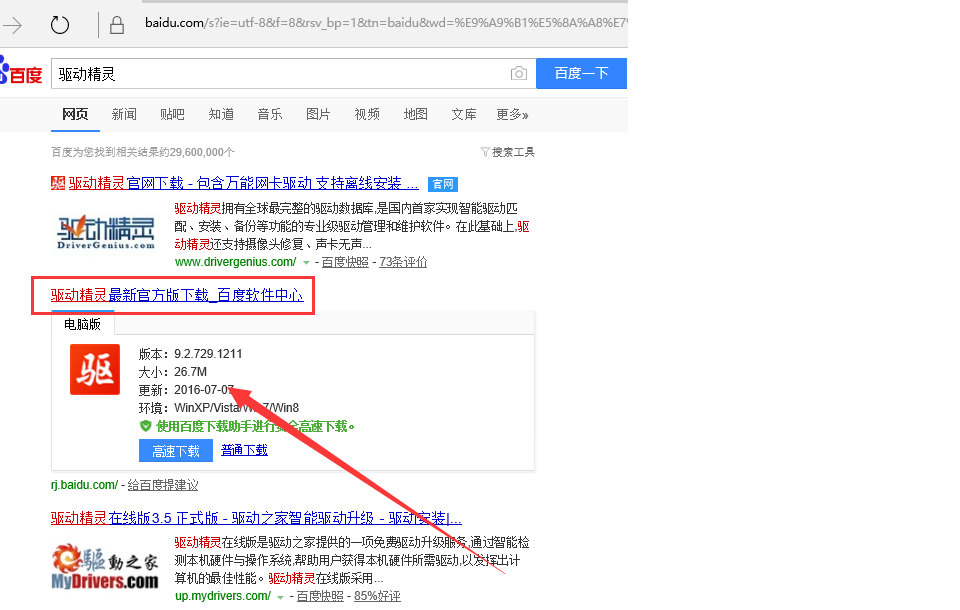Expand the dropdown arrow after up.mydrivers.com
This screenshot has height=610, width=960.
click(280, 597)
